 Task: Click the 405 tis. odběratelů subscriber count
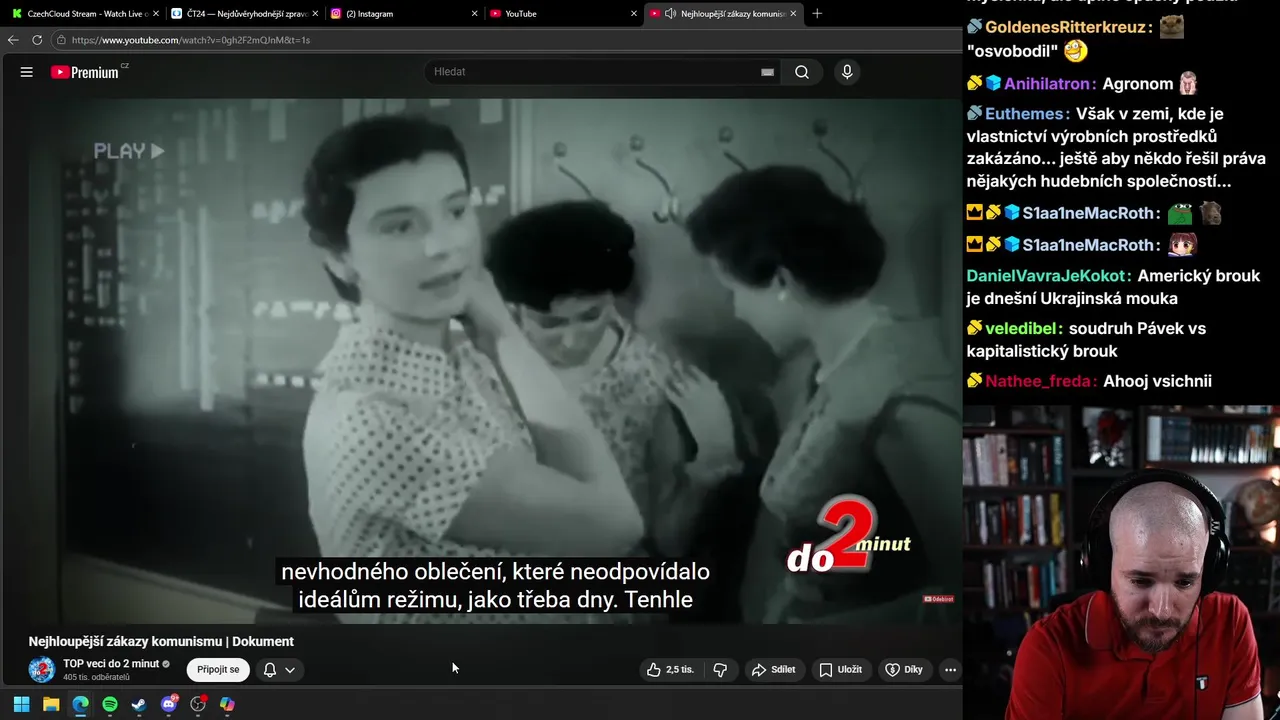click(96, 678)
